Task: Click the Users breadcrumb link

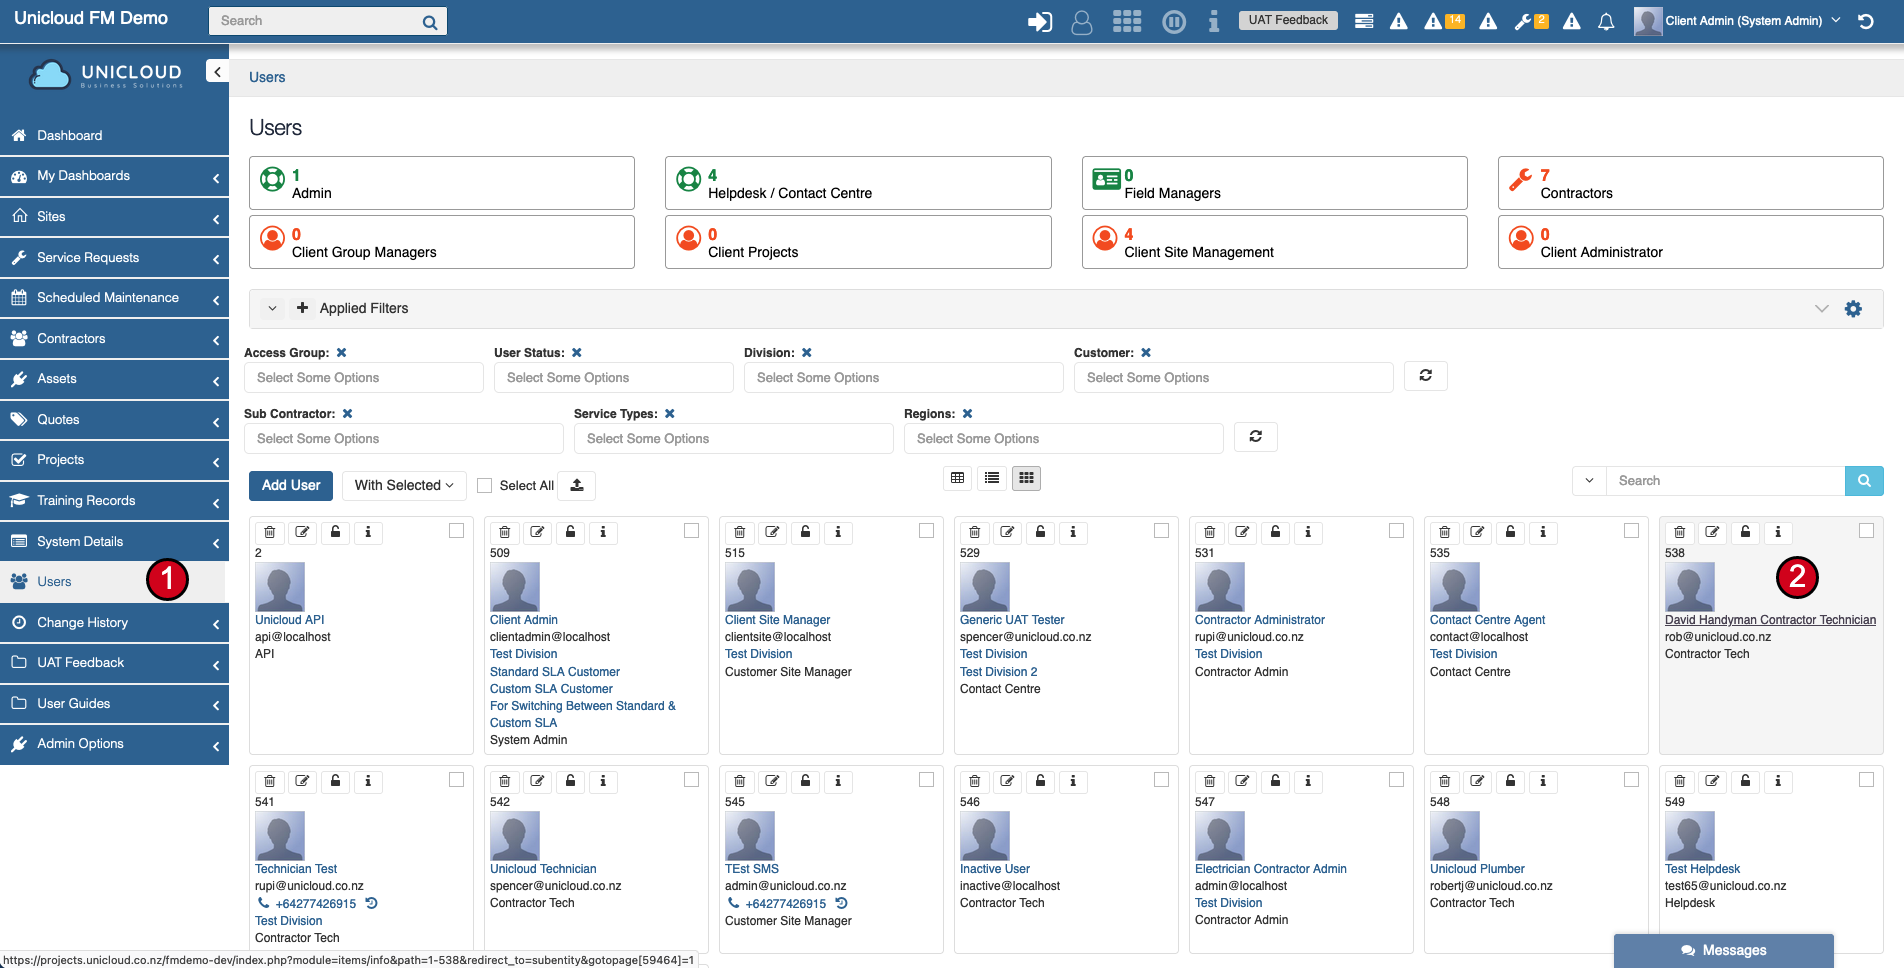Action: [x=267, y=77]
